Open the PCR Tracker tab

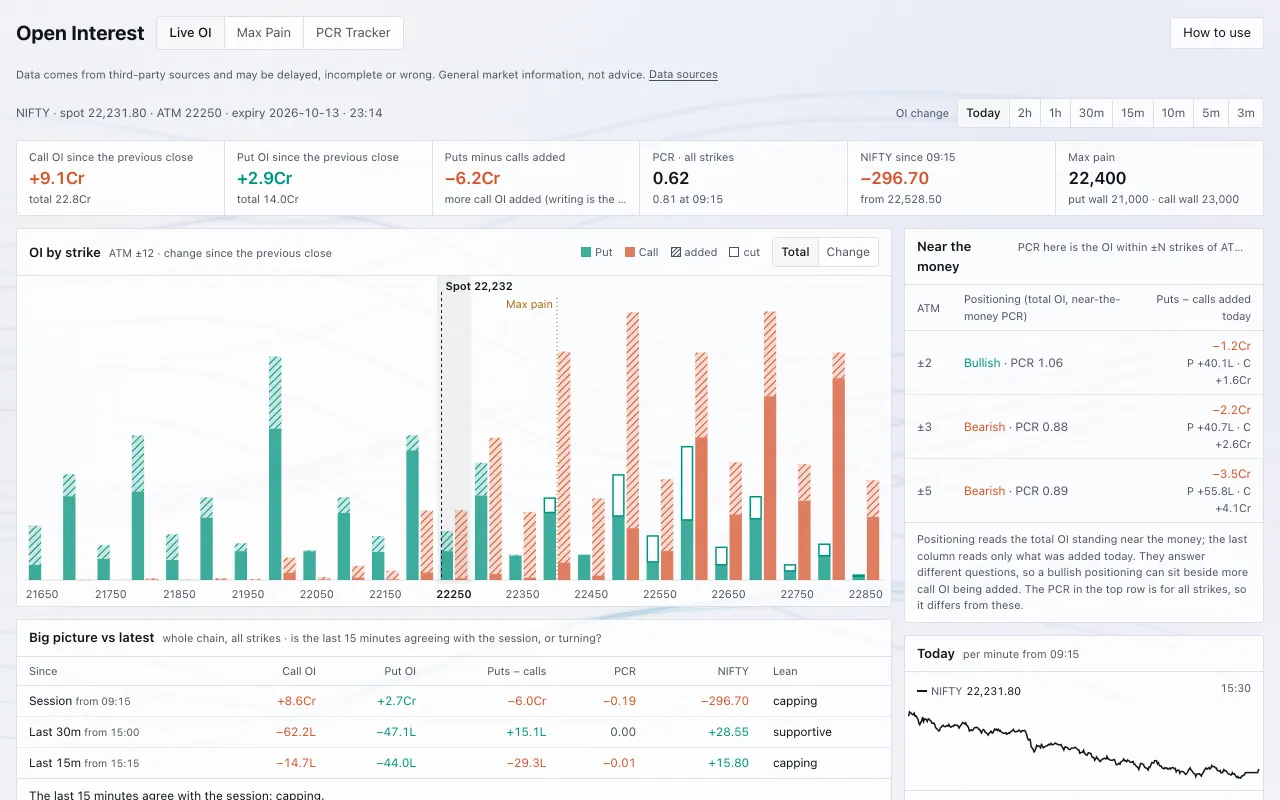point(353,33)
